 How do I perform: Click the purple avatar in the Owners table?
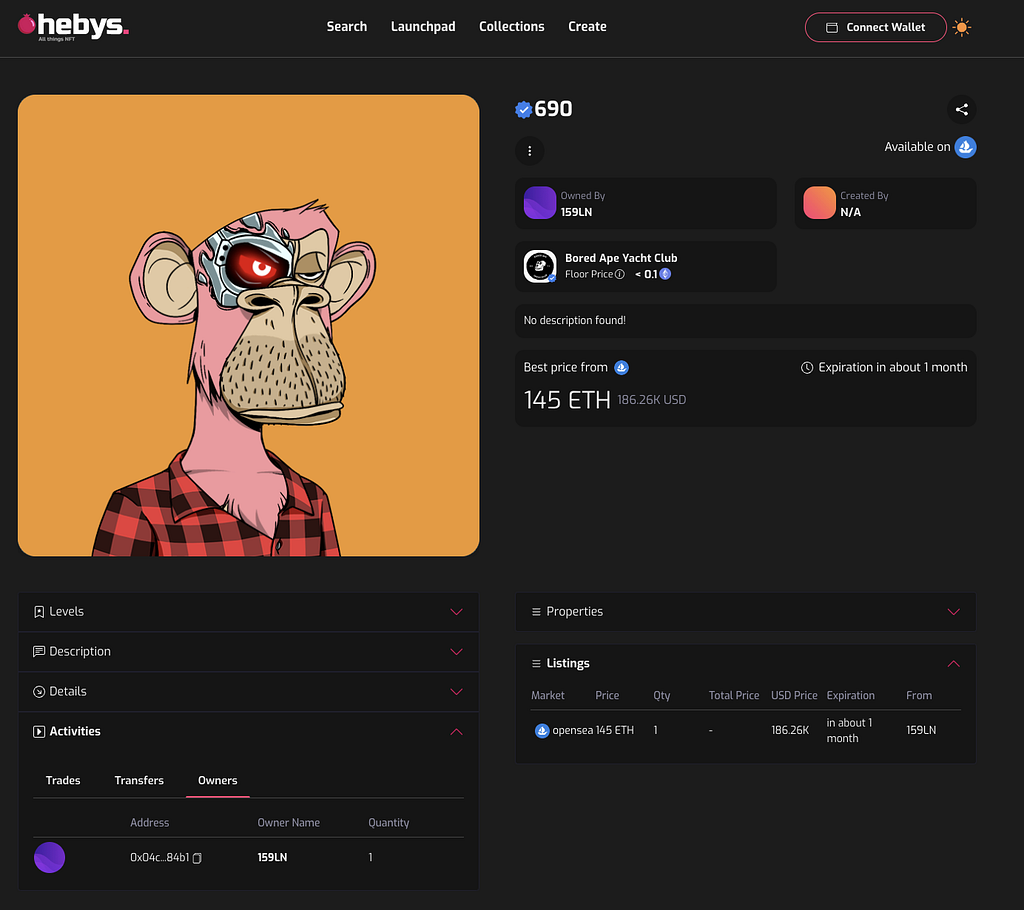point(50,858)
